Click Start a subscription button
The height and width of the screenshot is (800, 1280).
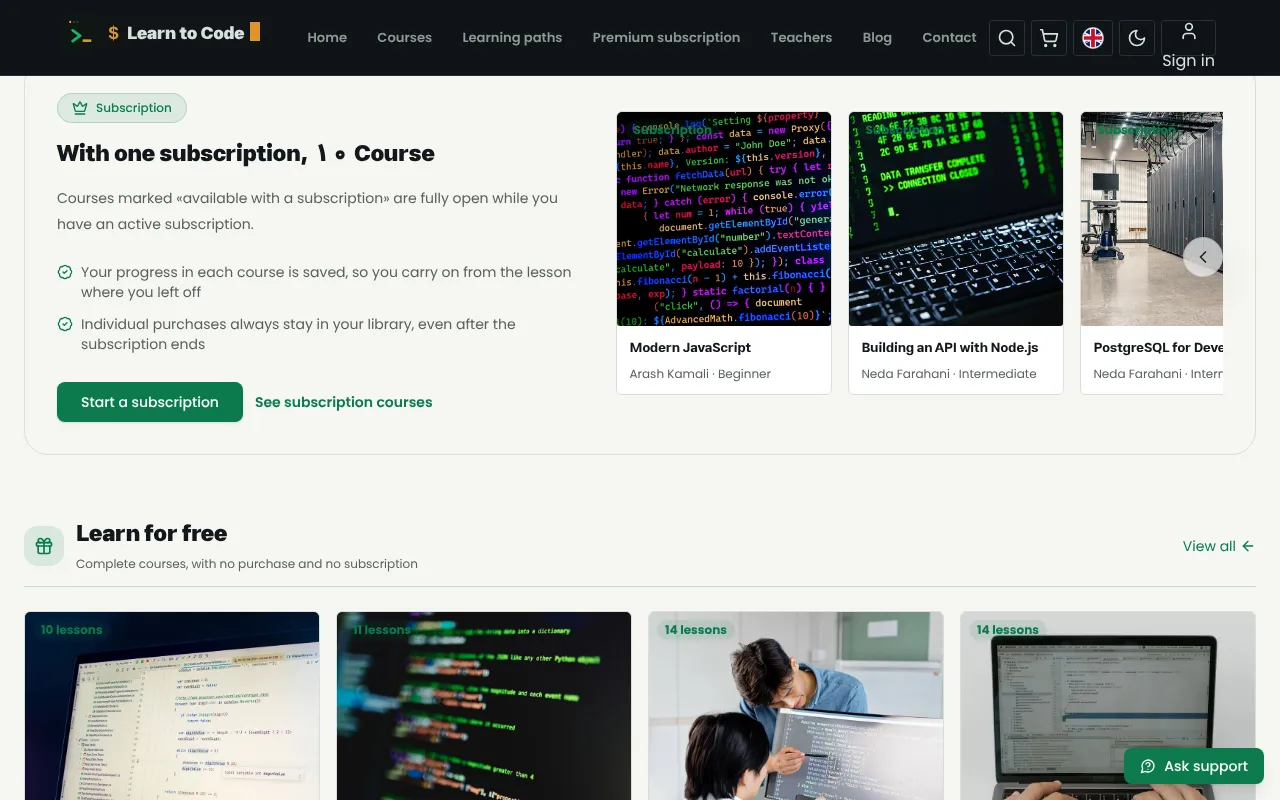[x=150, y=402]
